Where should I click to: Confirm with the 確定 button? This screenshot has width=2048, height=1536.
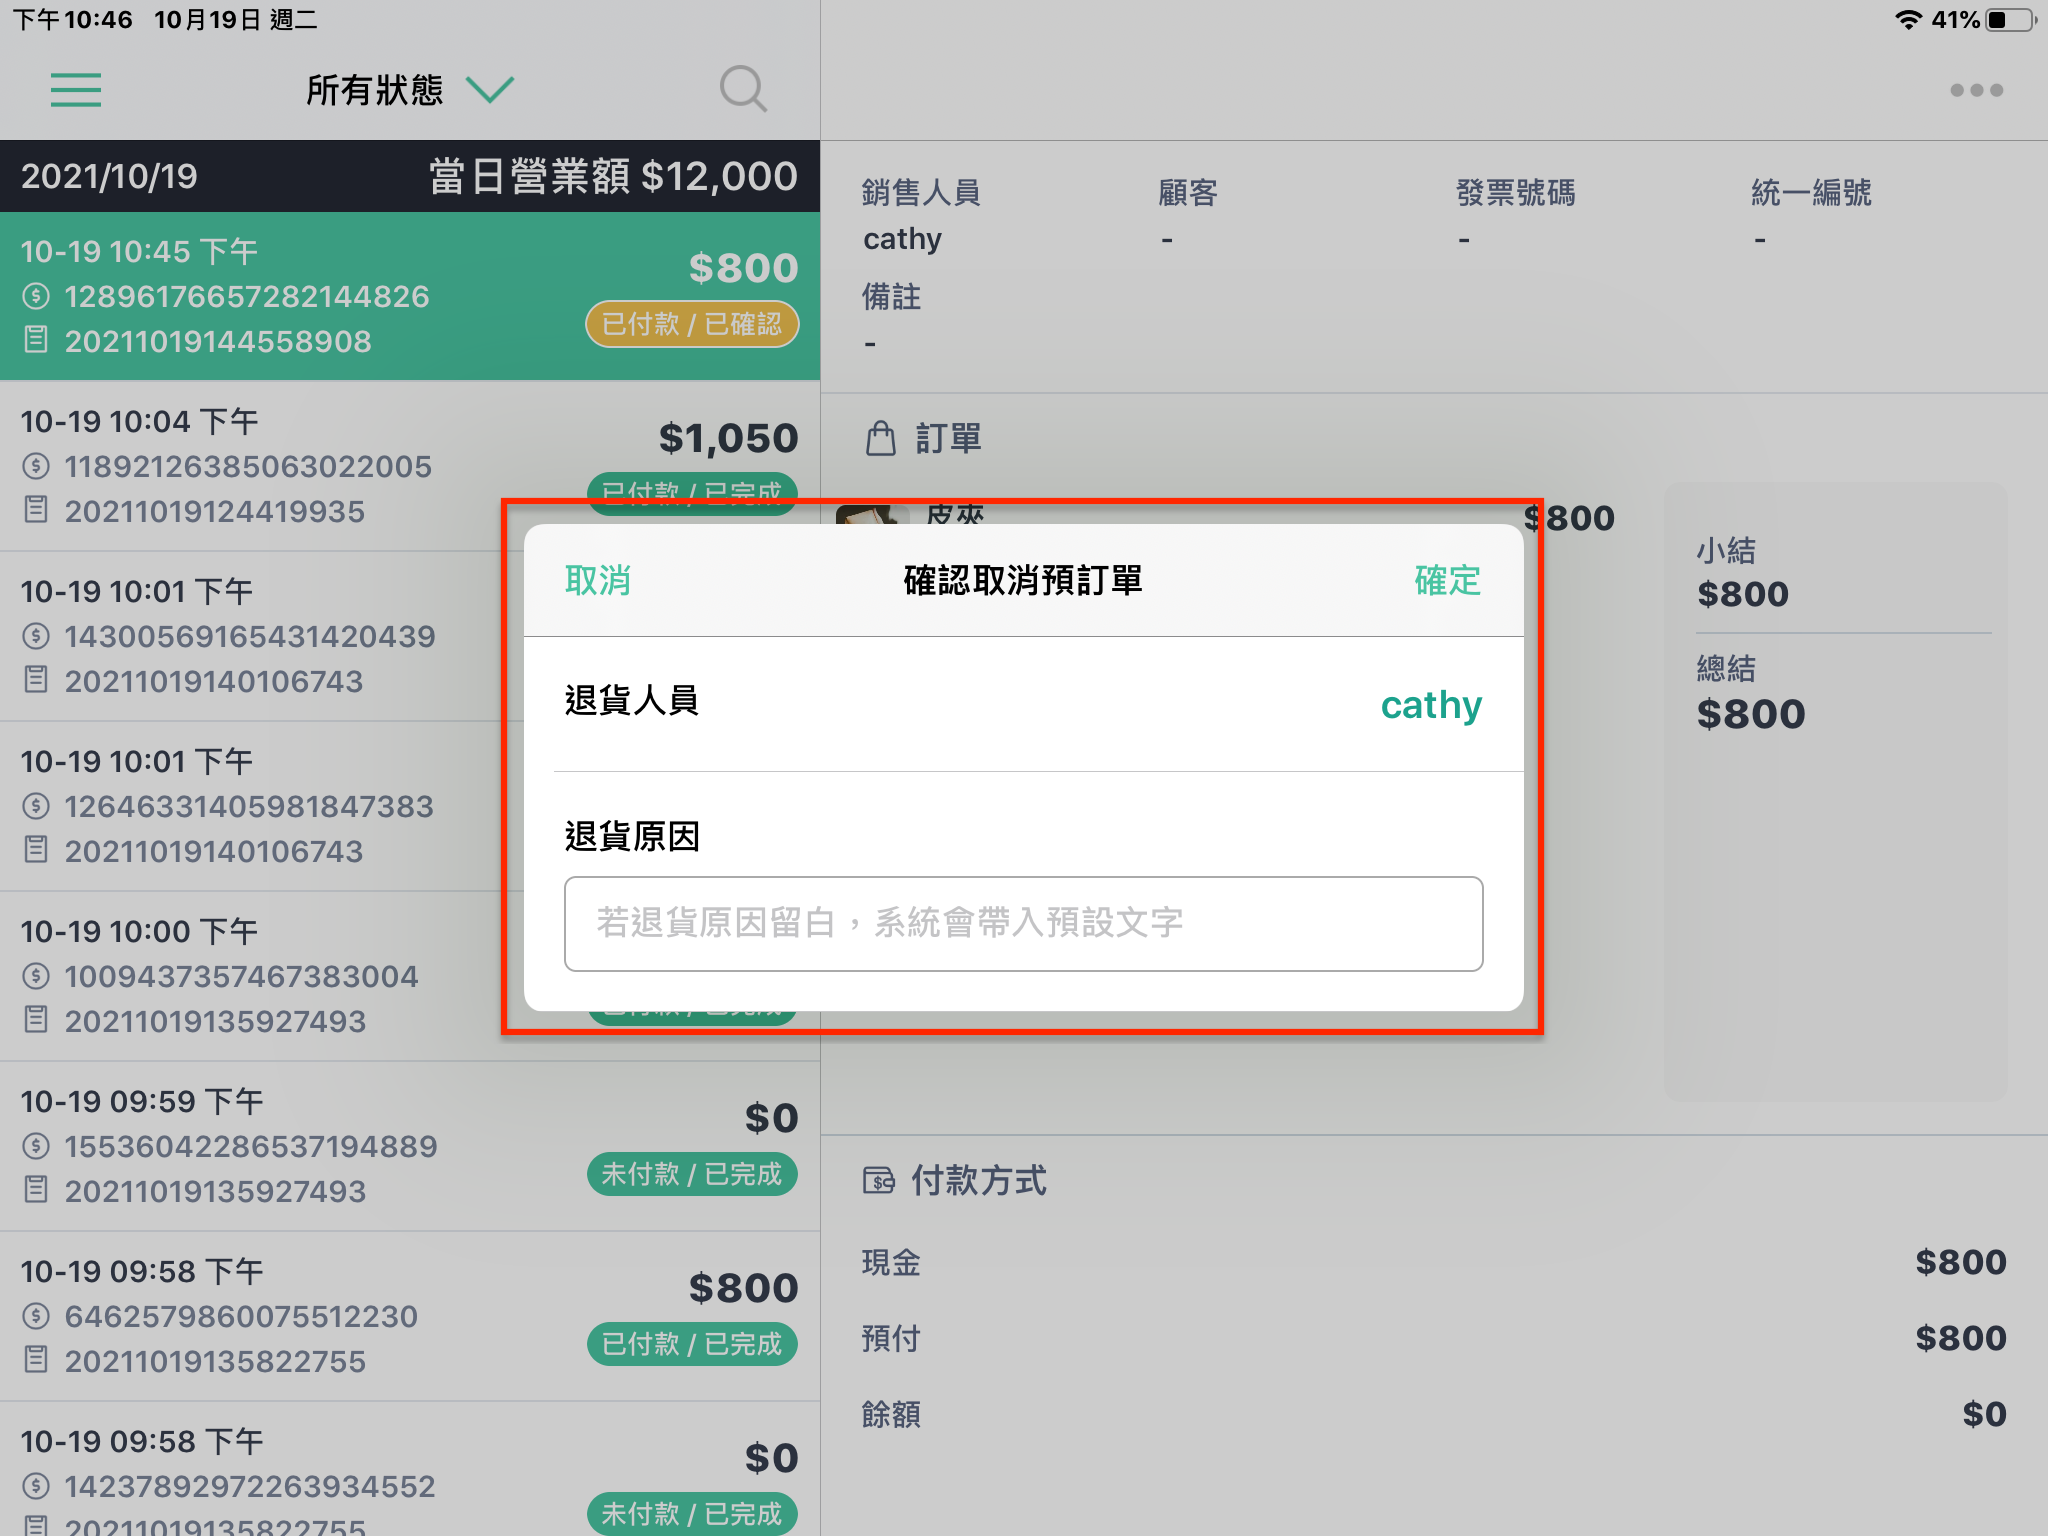[x=1447, y=580]
